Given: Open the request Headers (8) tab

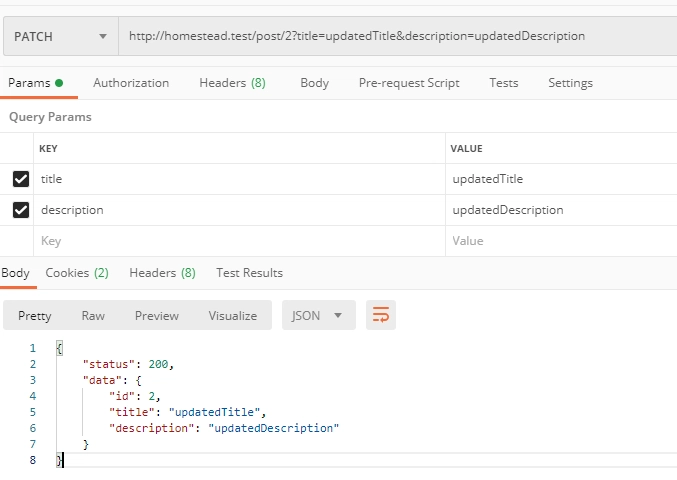Looking at the screenshot, I should [x=232, y=83].
